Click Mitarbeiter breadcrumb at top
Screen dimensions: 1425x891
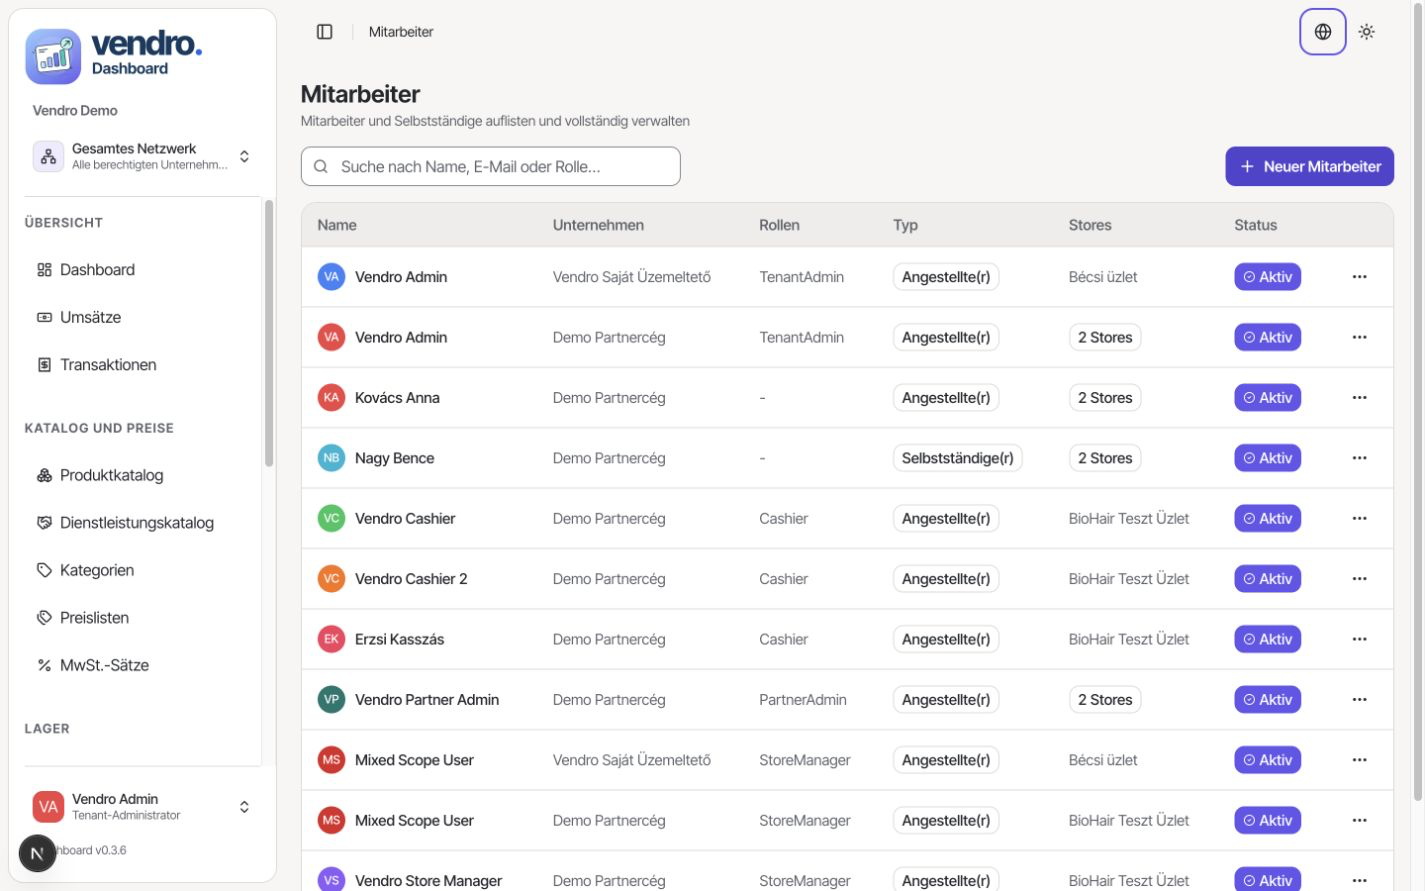pyautogui.click(x=401, y=32)
